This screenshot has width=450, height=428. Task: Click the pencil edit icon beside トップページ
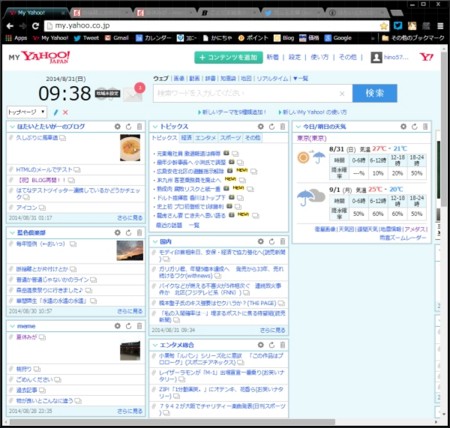(x=56, y=112)
